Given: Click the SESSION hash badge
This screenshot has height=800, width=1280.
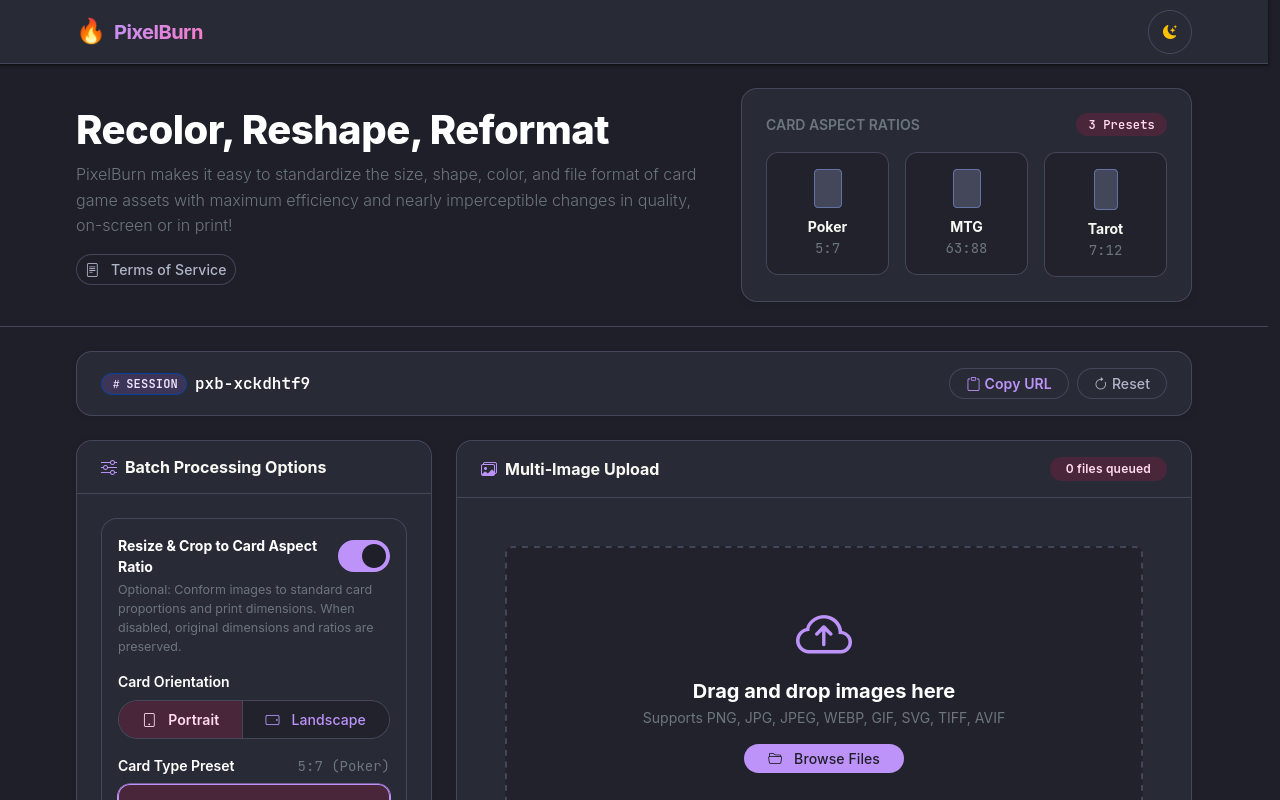Looking at the screenshot, I should tap(144, 384).
